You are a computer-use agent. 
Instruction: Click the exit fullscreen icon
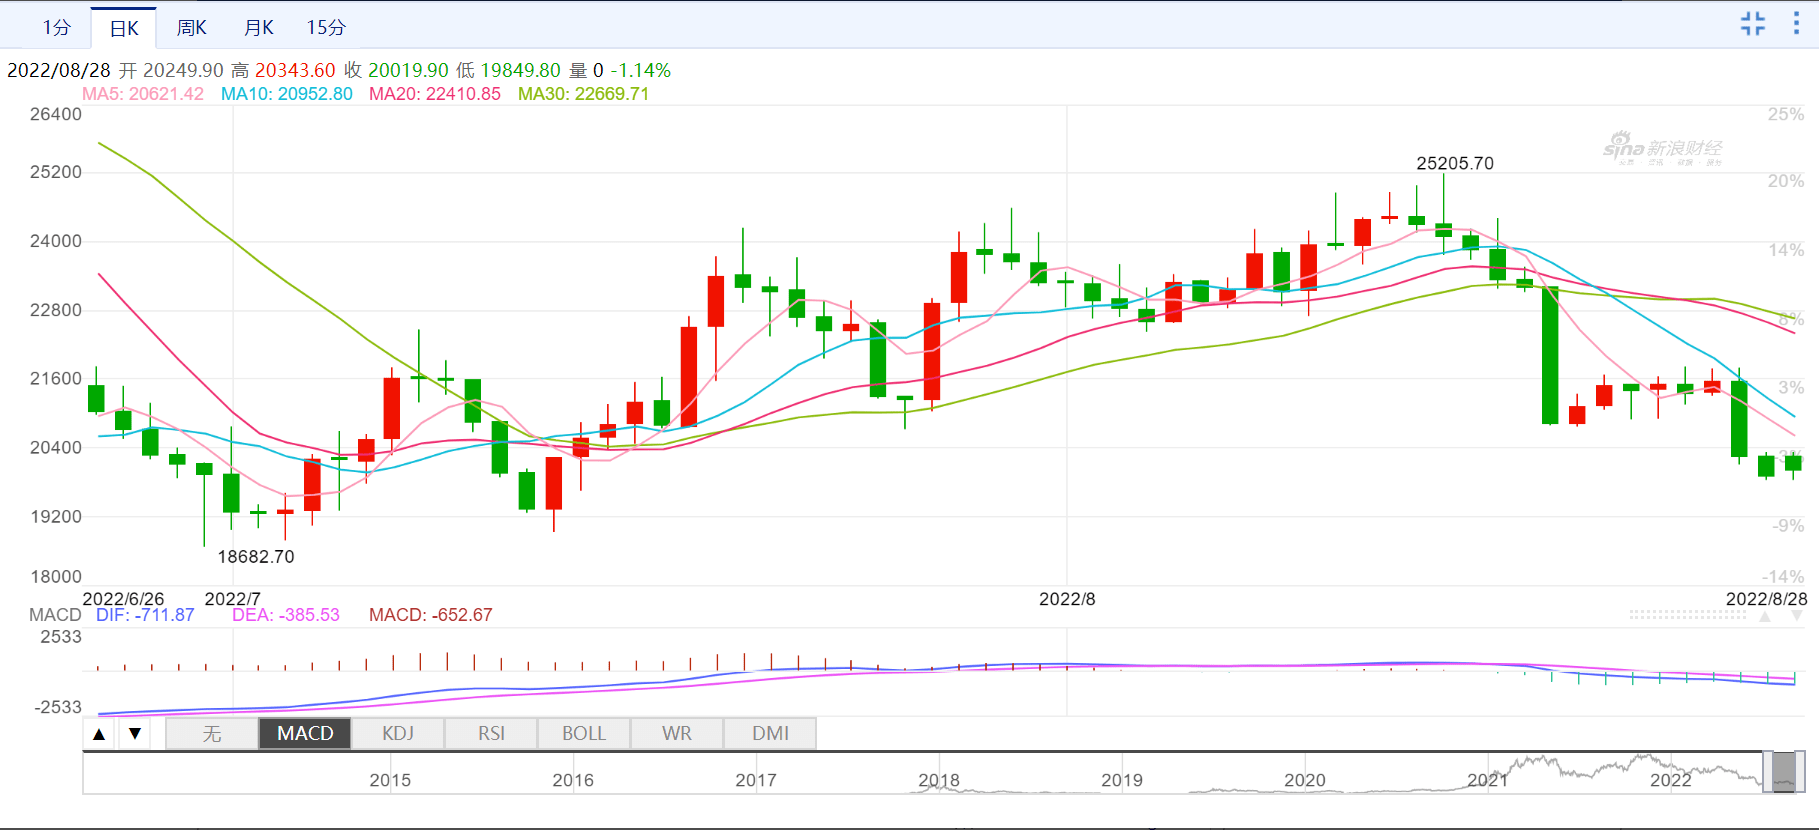coord(1752,24)
